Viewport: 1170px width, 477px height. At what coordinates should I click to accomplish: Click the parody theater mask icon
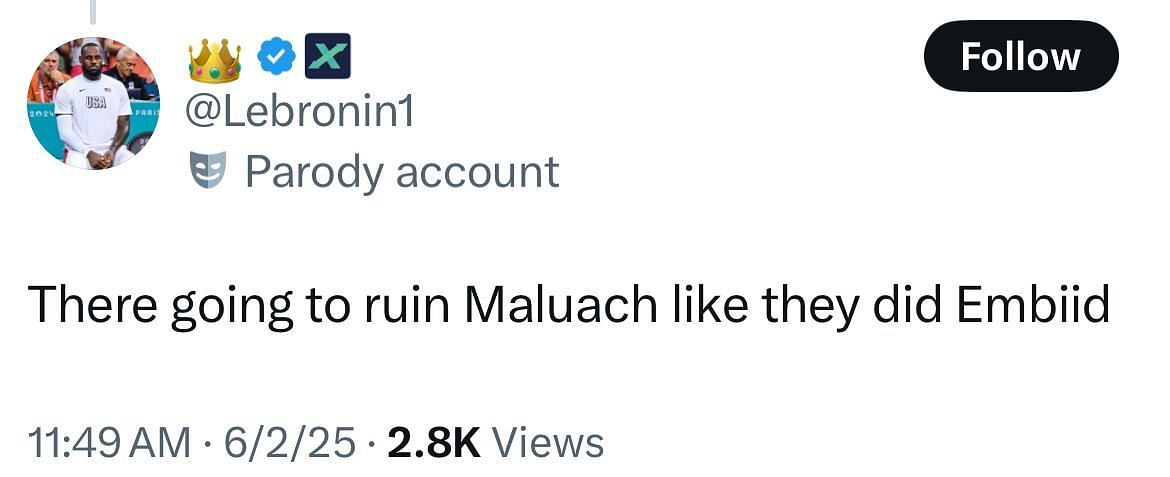click(206, 172)
